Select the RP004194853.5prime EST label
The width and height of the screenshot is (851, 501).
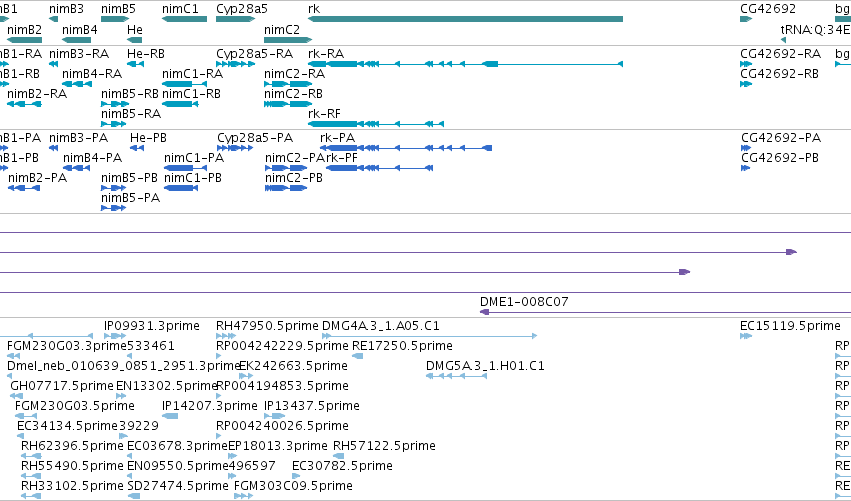click(x=282, y=386)
